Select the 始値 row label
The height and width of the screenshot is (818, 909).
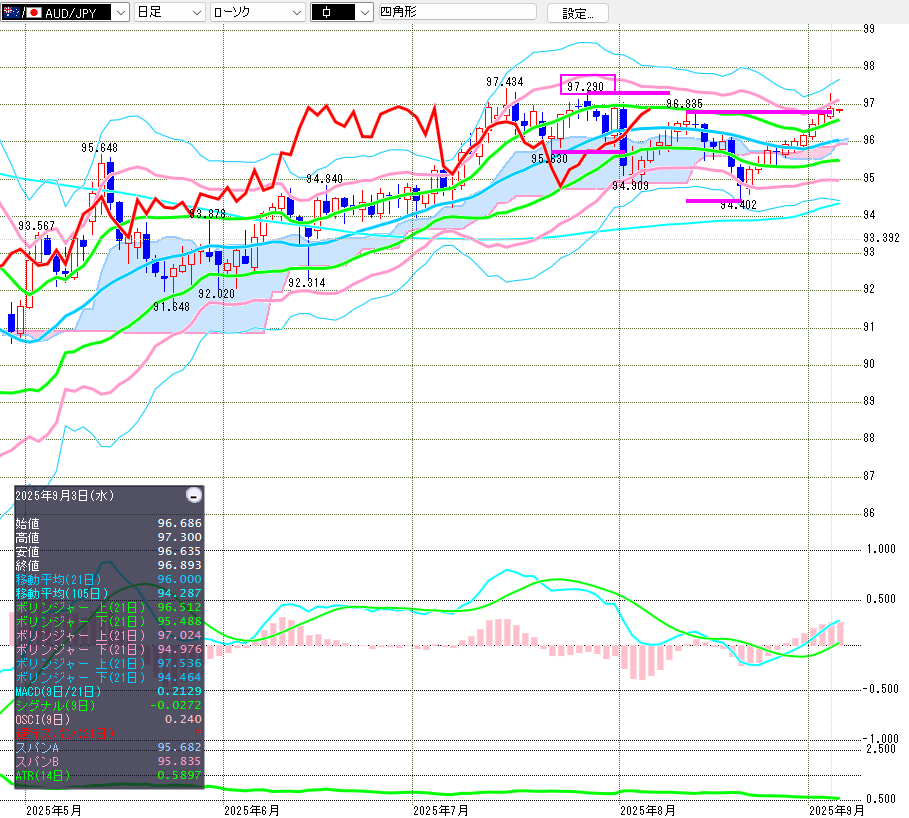pyautogui.click(x=27, y=523)
